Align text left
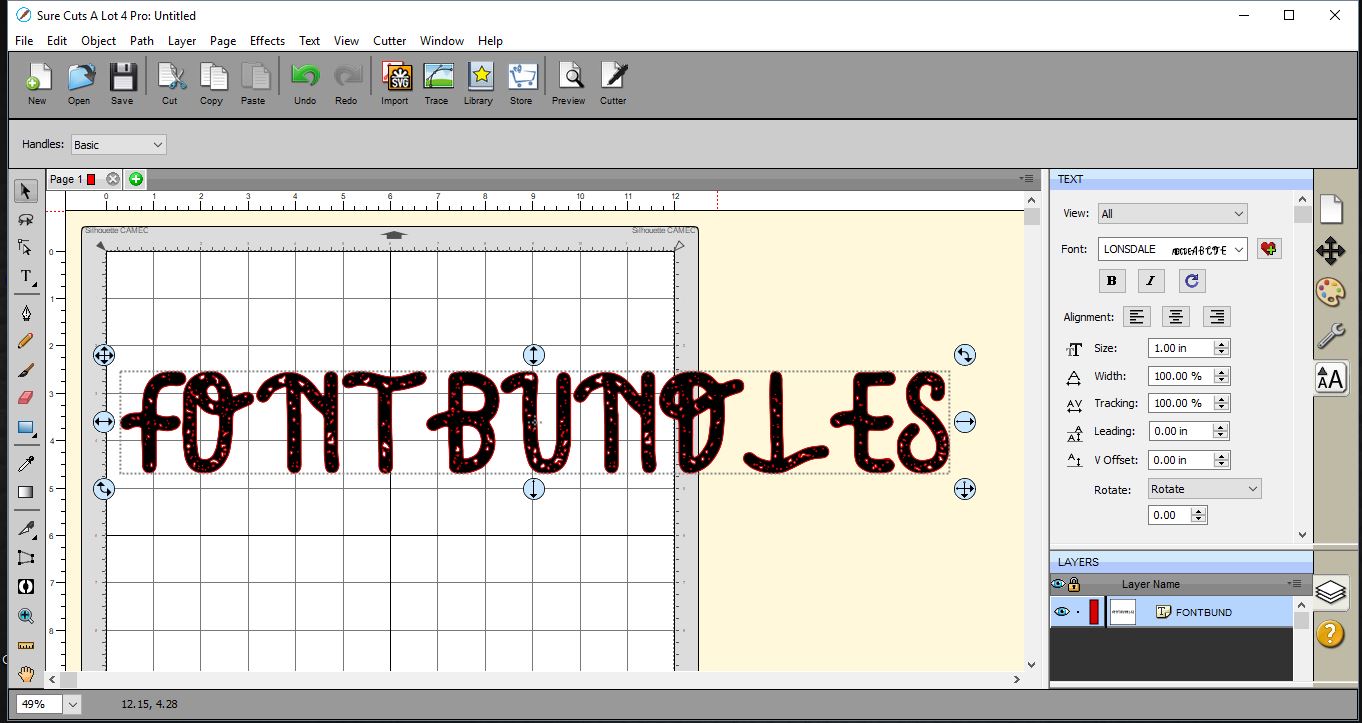The image size is (1362, 723). (x=1137, y=317)
